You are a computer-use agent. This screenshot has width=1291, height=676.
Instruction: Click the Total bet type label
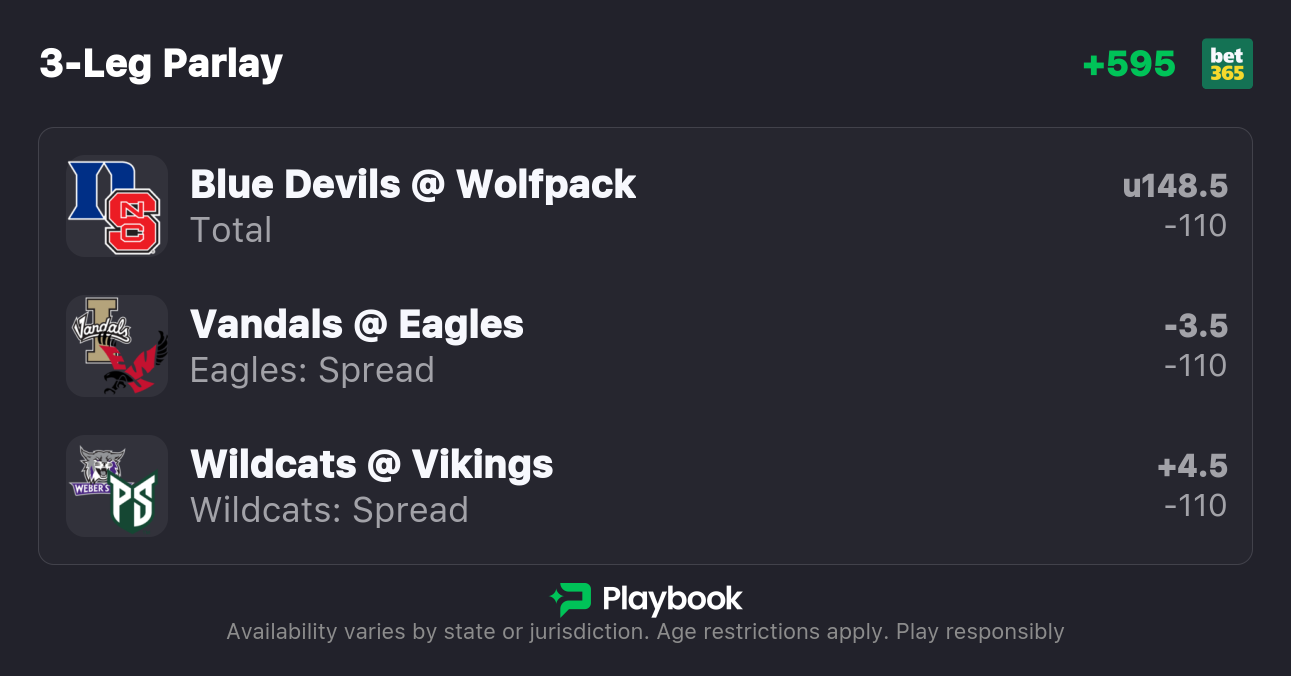click(231, 230)
